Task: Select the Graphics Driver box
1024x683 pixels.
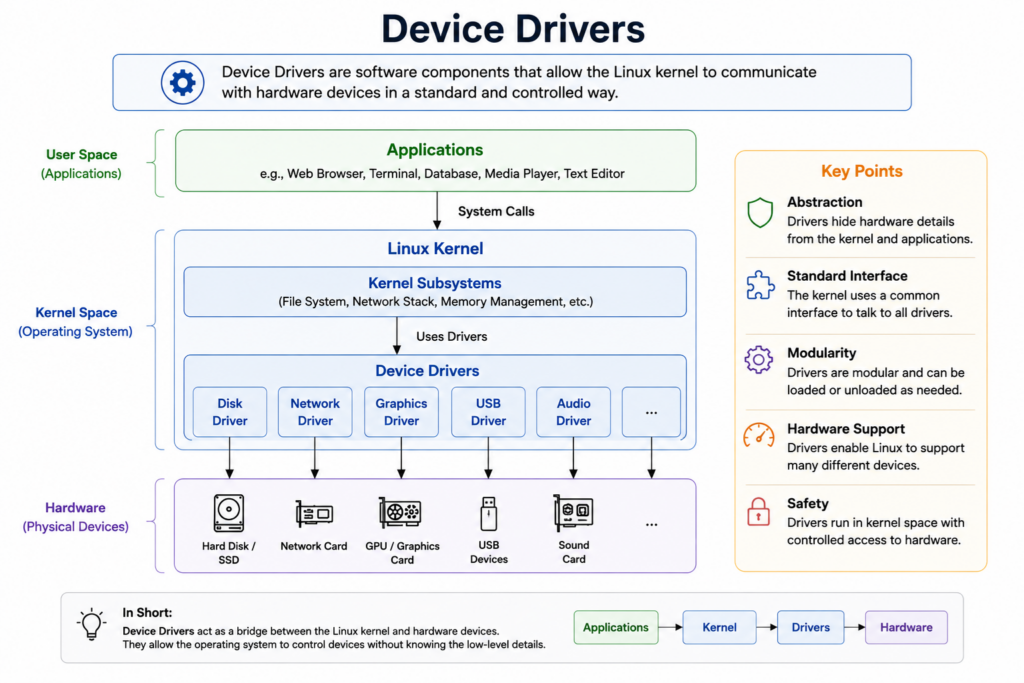Action: (x=401, y=412)
